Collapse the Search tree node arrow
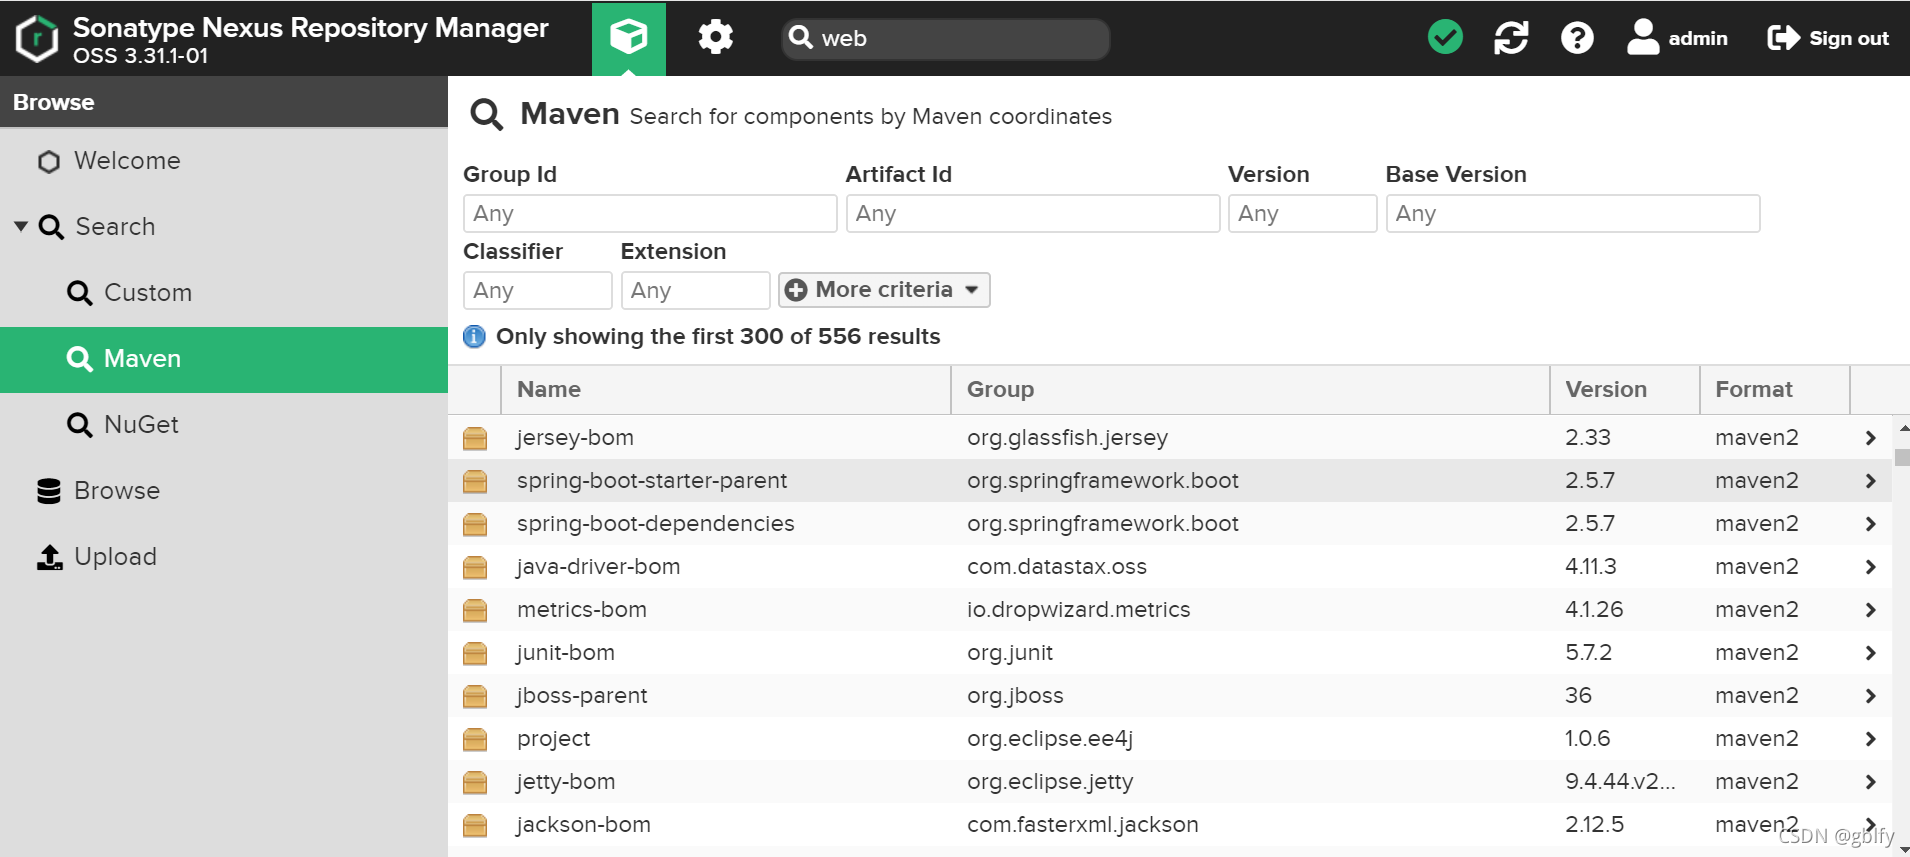Viewport: 1910px width, 857px height. pos(21,226)
